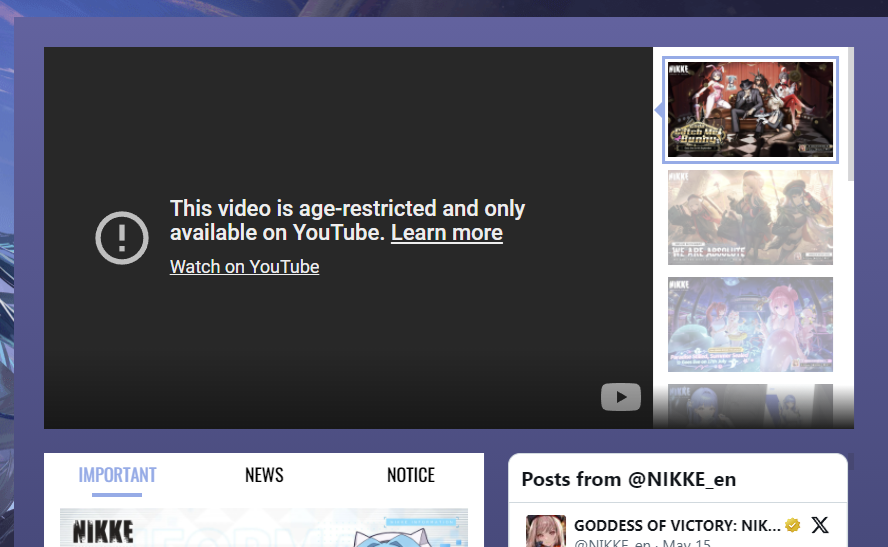The width and height of the screenshot is (888, 547).
Task: Select the partially visible fourth video thumbnail
Action: [750, 406]
